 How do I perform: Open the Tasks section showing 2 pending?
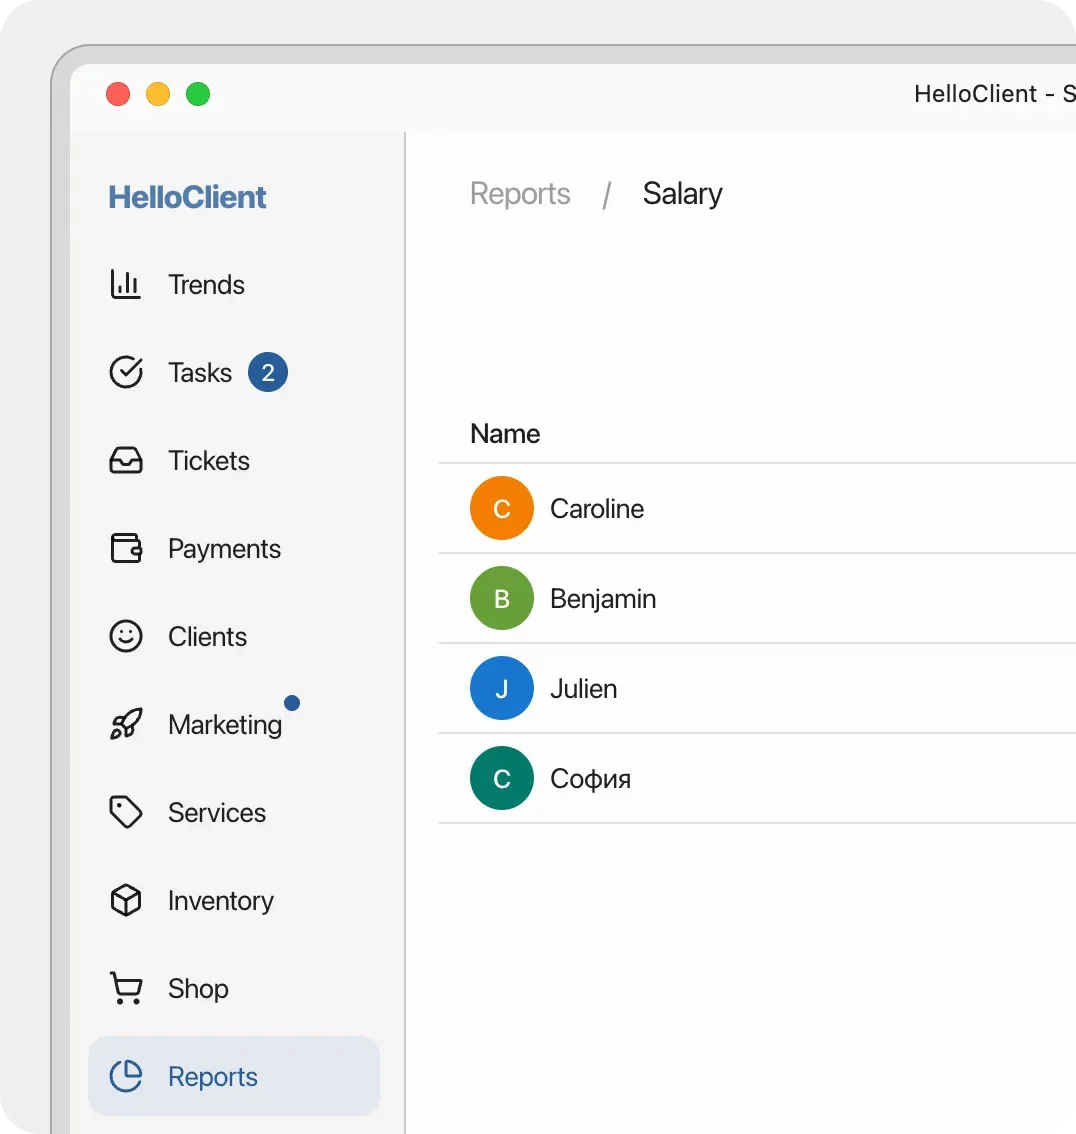199,372
